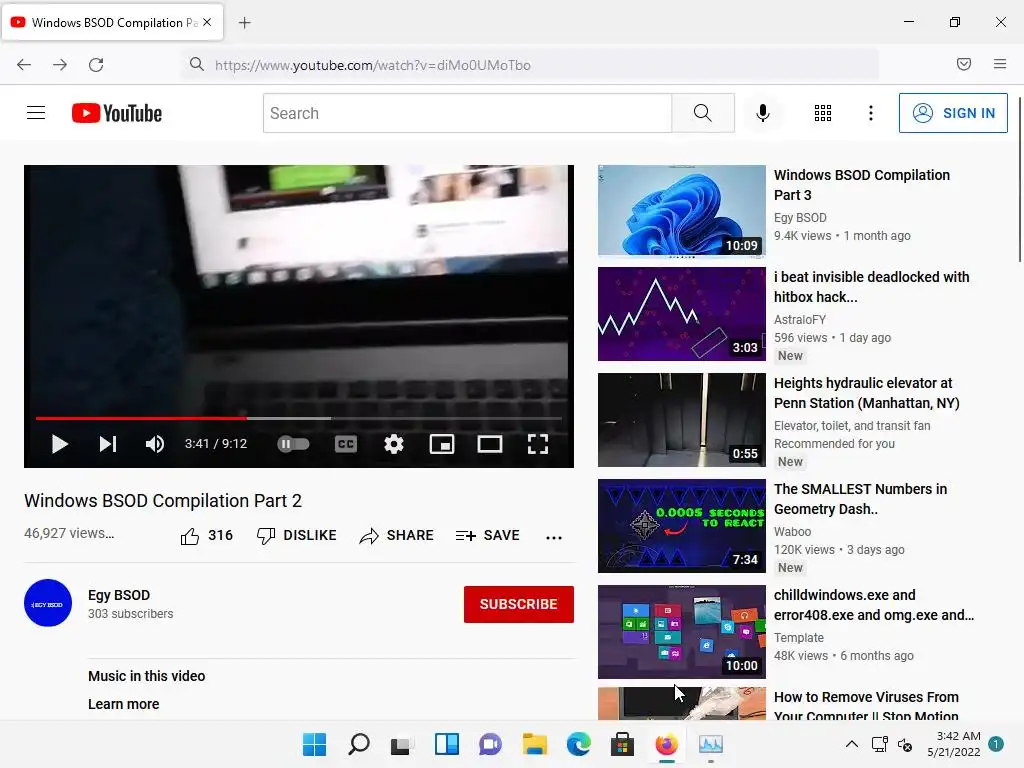The image size is (1024, 768).
Task: Open Widgets from taskbar
Action: click(x=447, y=744)
